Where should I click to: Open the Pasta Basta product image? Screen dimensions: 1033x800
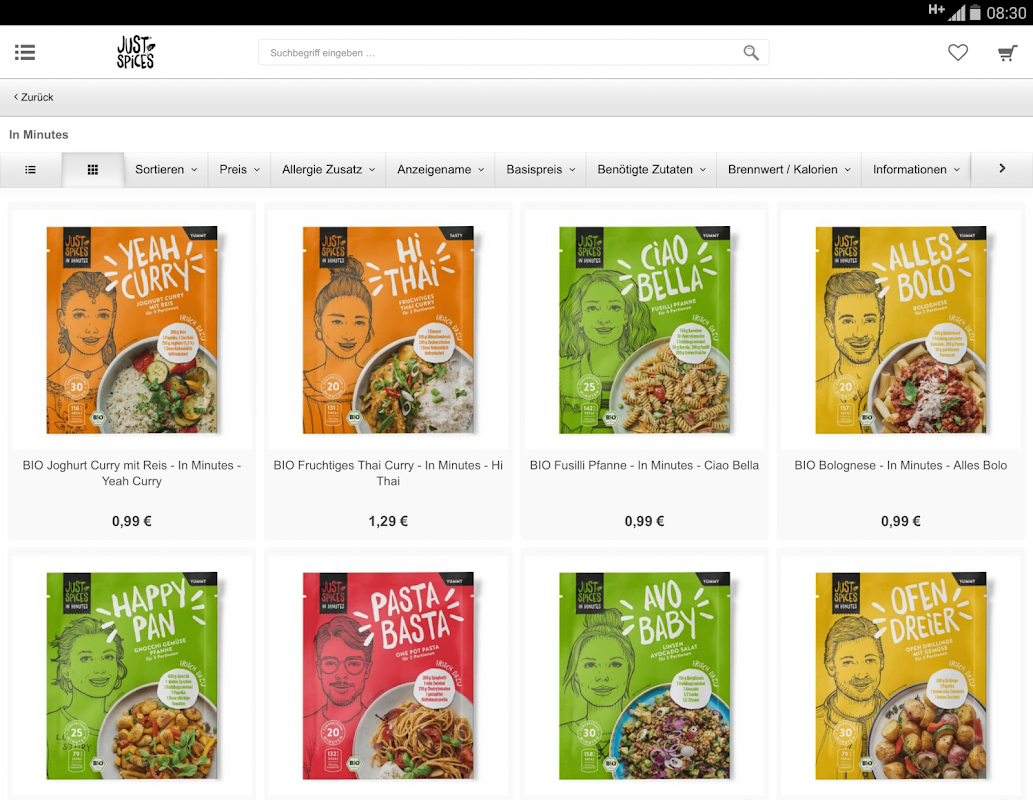click(388, 675)
